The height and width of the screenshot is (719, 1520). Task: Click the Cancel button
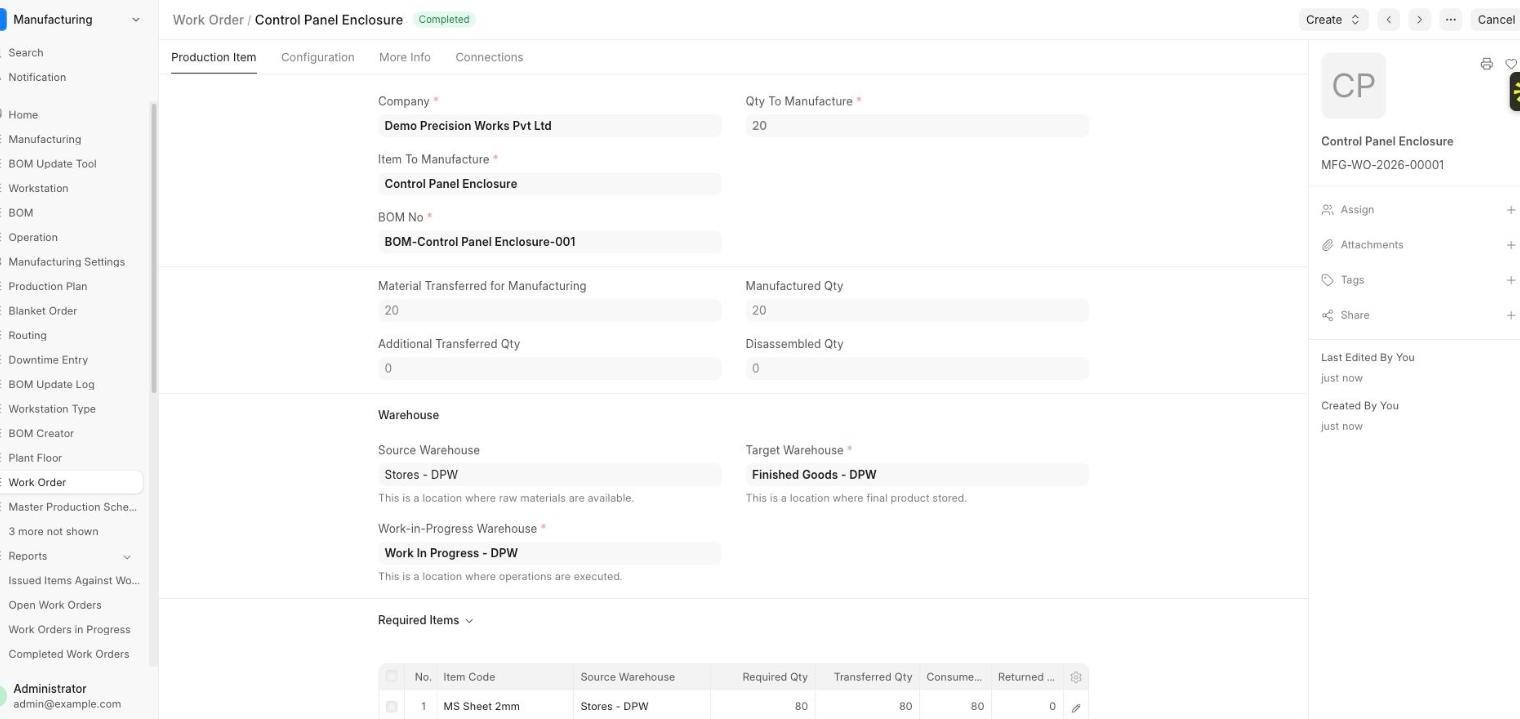(x=1496, y=19)
